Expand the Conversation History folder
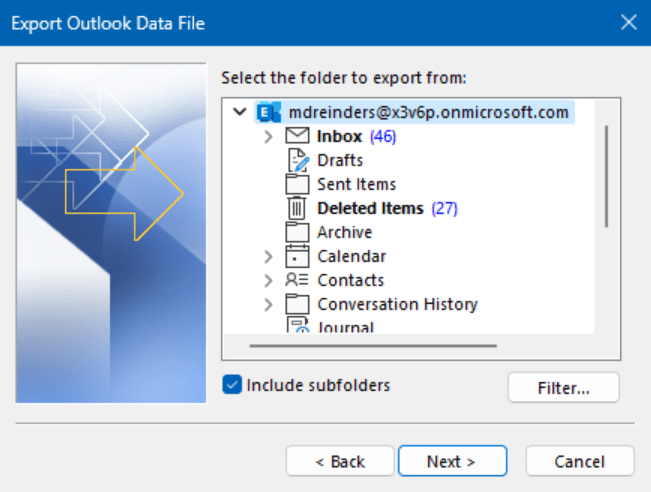The height and width of the screenshot is (492, 651). pyautogui.click(x=269, y=305)
